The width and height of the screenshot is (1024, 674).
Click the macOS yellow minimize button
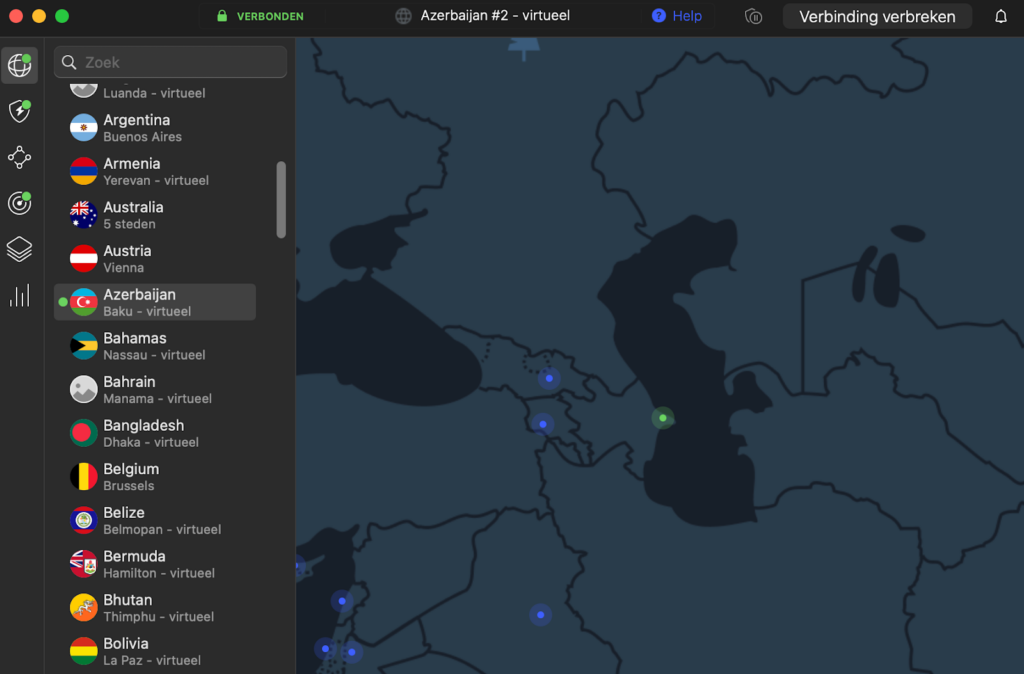coord(39,16)
